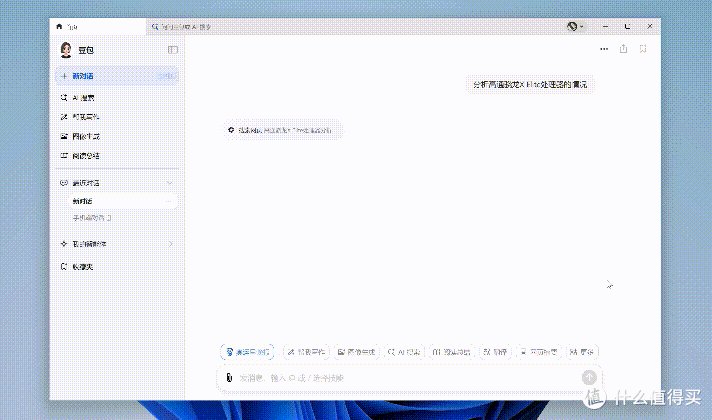
Task: Click the send arrow button
Action: click(x=589, y=377)
